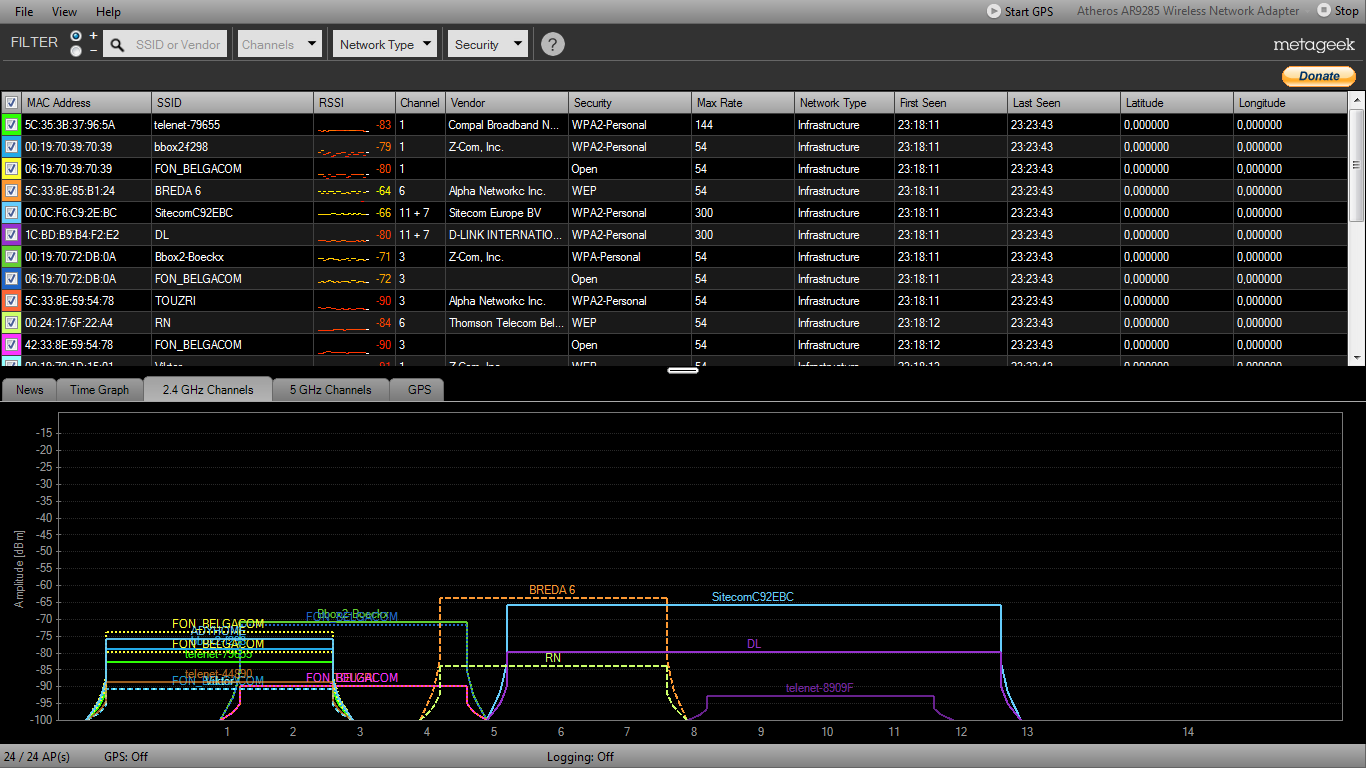Sort table by Channel column header
This screenshot has width=1366, height=768.
click(x=420, y=103)
